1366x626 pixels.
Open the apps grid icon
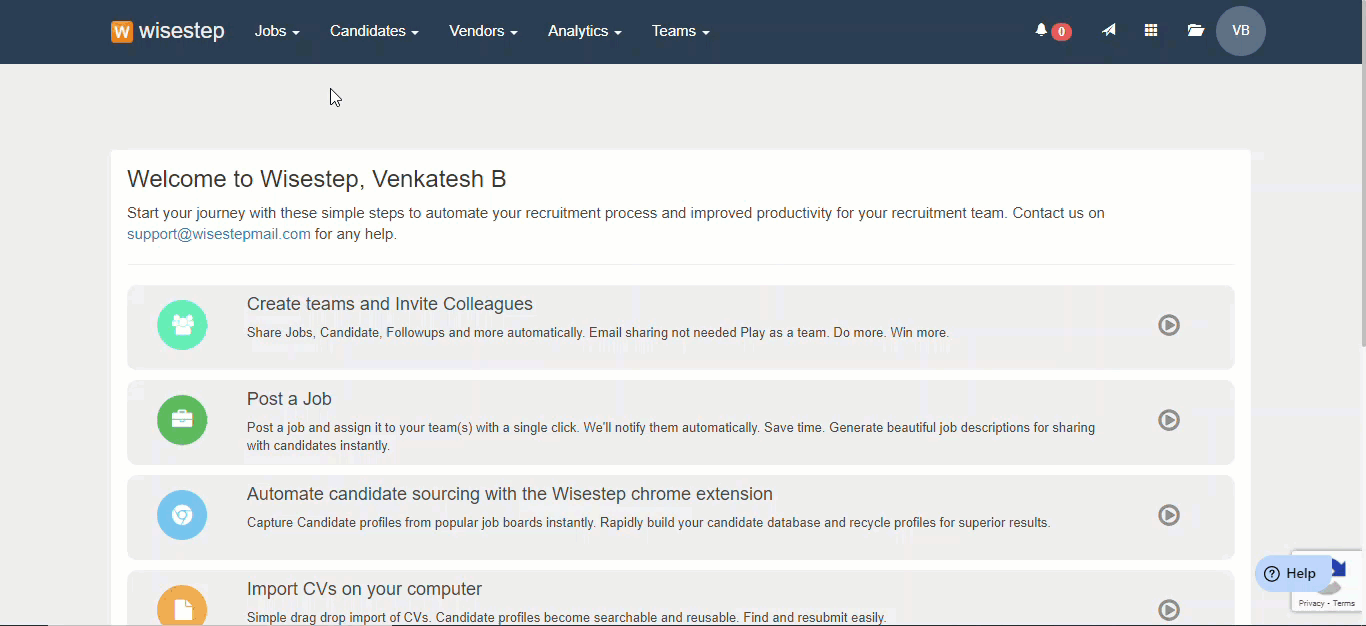(x=1151, y=31)
